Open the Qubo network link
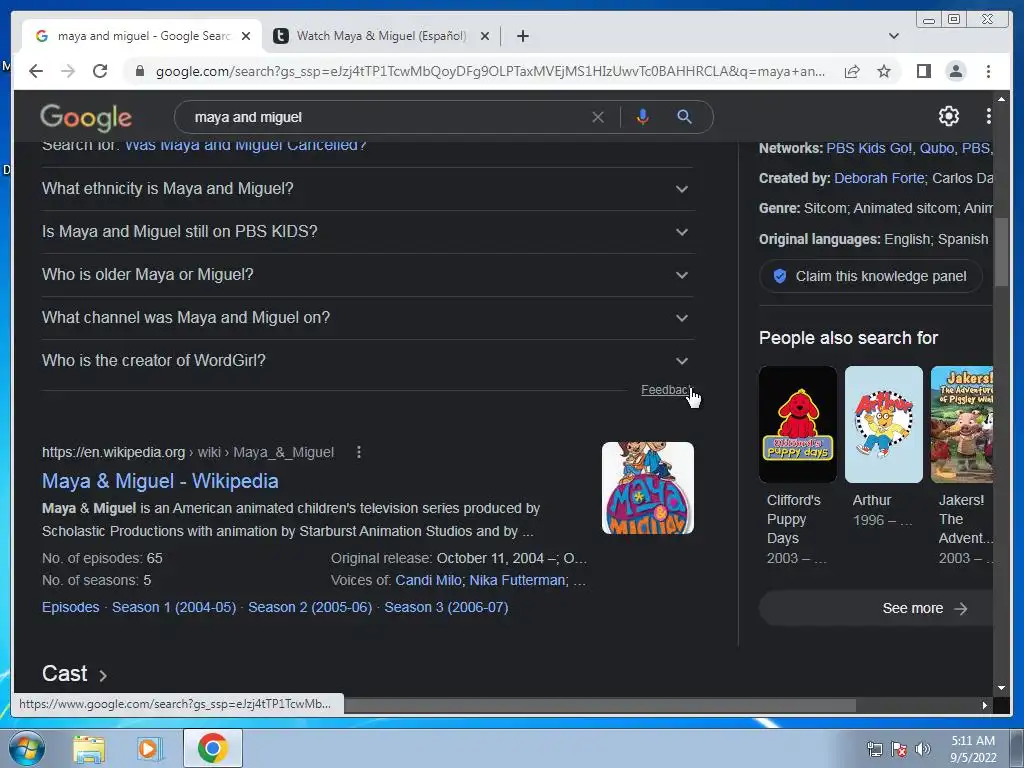The width and height of the screenshot is (1024, 768). [x=936, y=148]
